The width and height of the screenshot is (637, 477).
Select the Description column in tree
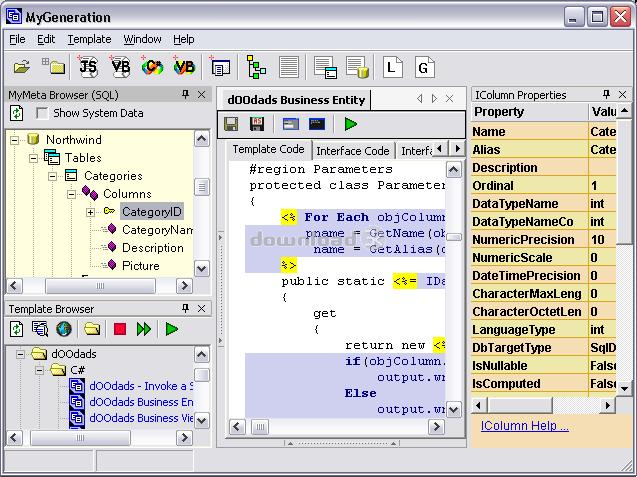point(153,247)
